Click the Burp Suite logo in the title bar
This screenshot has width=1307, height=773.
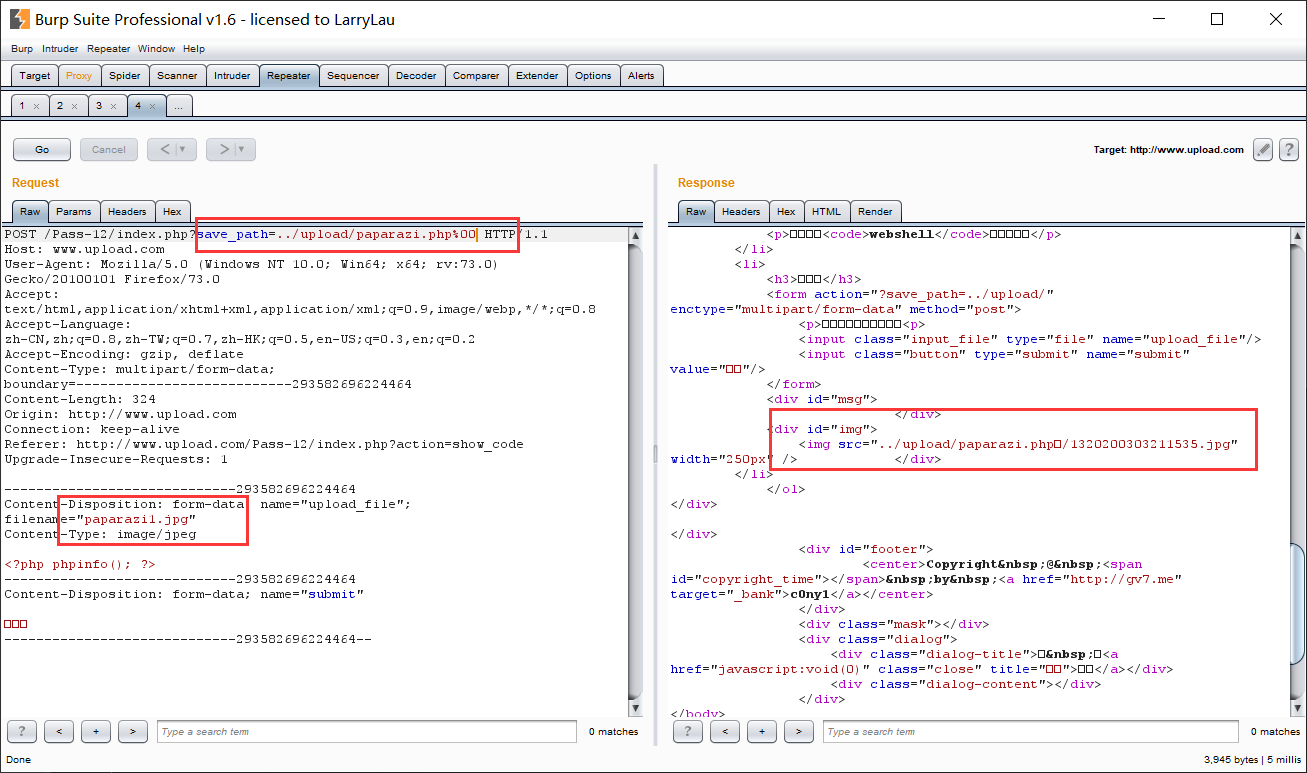pos(19,19)
